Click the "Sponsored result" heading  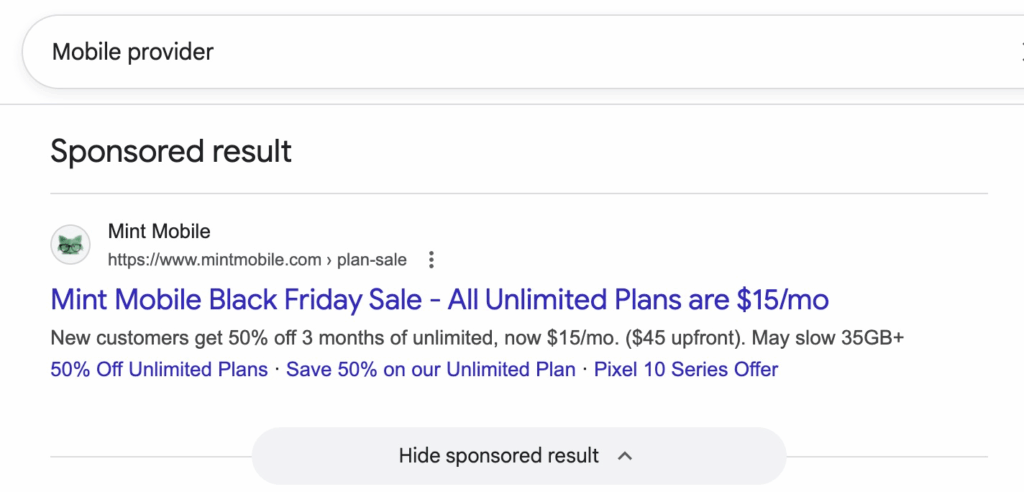[x=171, y=151]
